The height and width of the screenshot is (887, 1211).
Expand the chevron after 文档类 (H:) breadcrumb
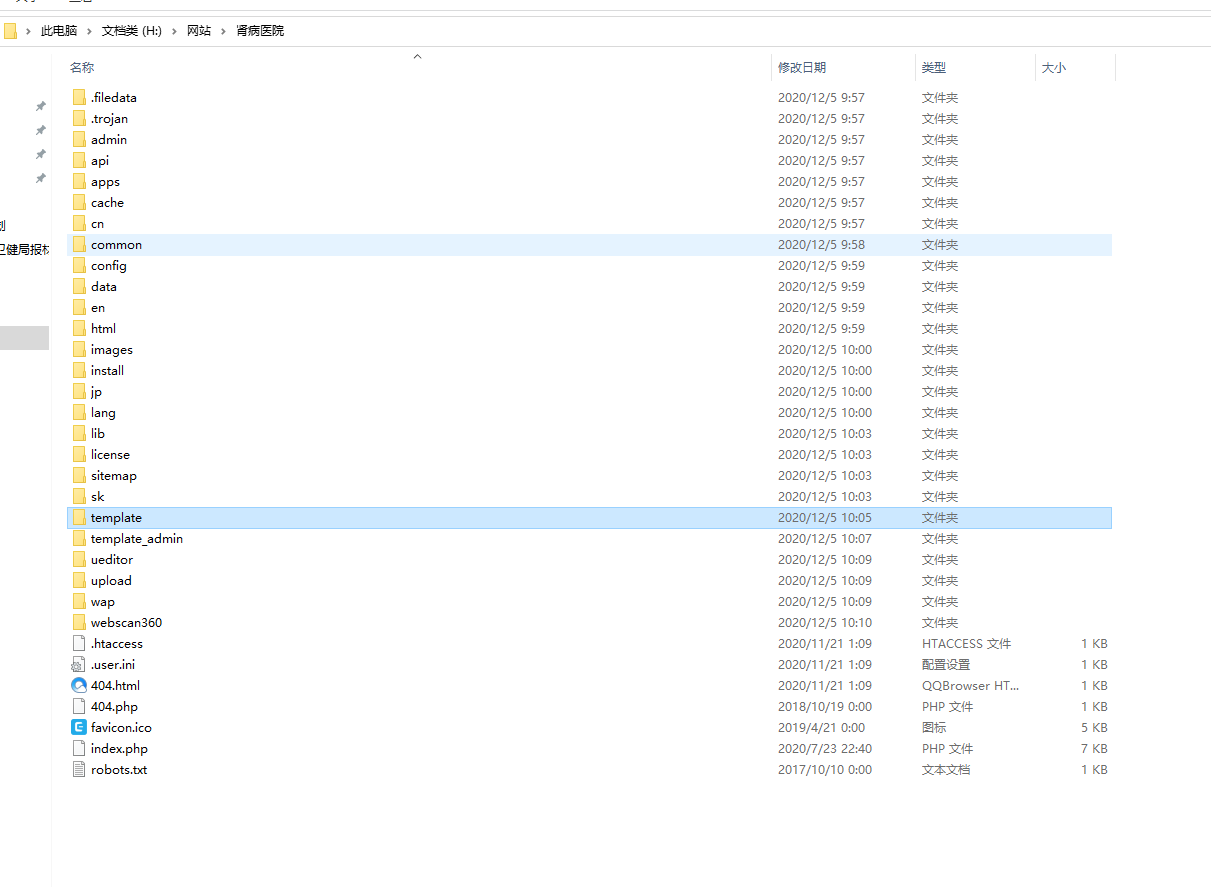175,31
